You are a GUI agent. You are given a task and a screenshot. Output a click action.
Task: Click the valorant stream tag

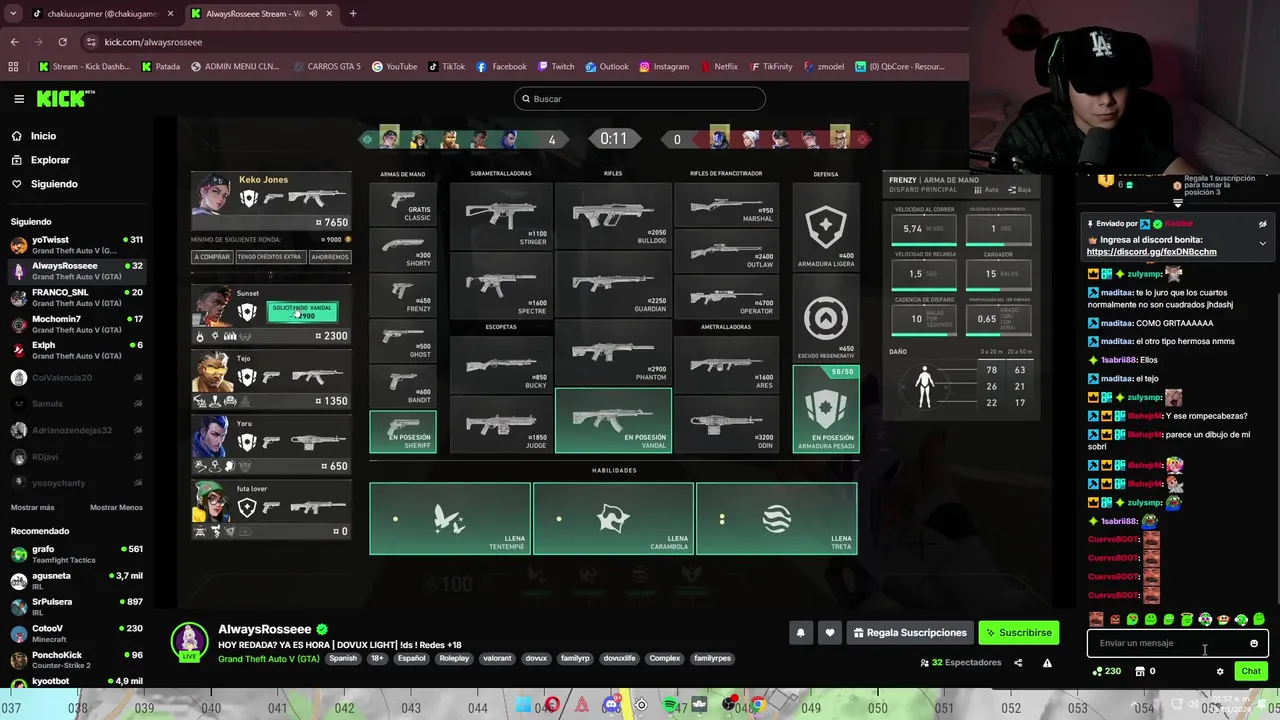coord(497,658)
